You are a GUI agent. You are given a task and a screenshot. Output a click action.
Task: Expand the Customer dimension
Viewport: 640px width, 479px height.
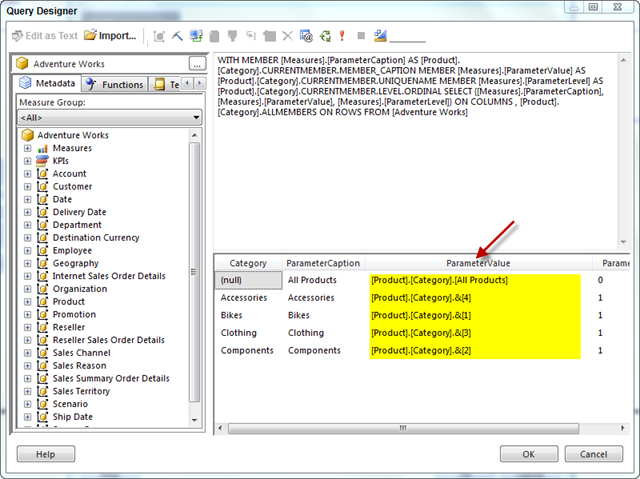pyautogui.click(x=27, y=186)
